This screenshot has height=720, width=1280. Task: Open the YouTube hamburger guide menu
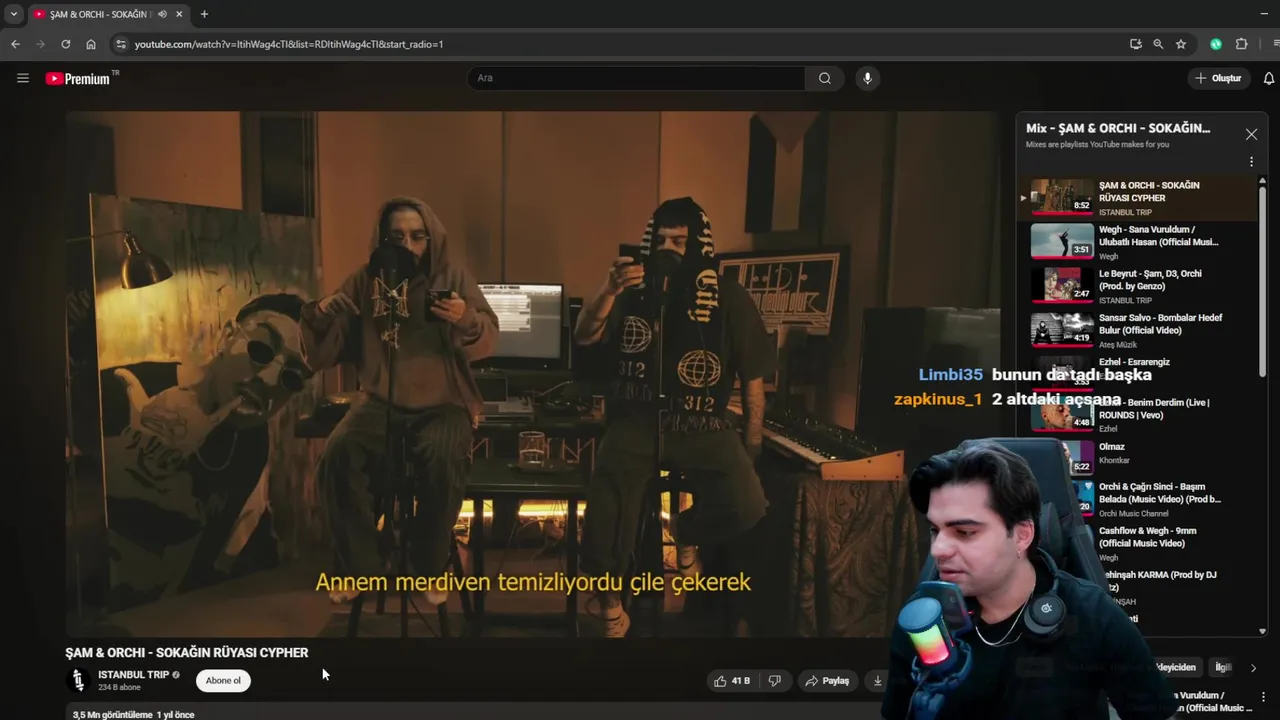pos(23,78)
